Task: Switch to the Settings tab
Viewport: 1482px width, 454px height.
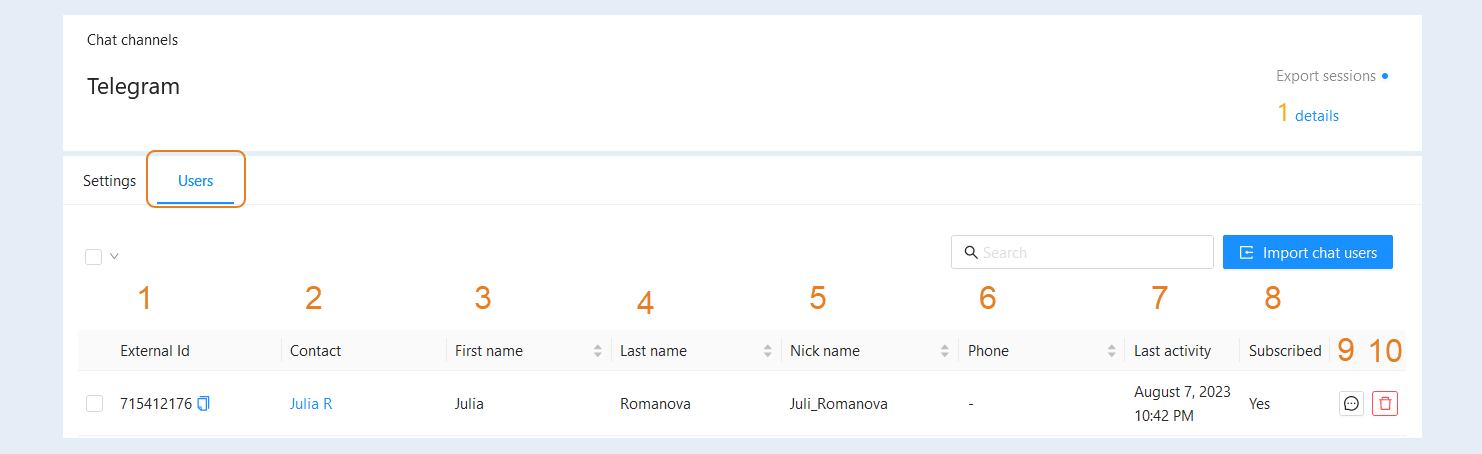Action: 109,181
